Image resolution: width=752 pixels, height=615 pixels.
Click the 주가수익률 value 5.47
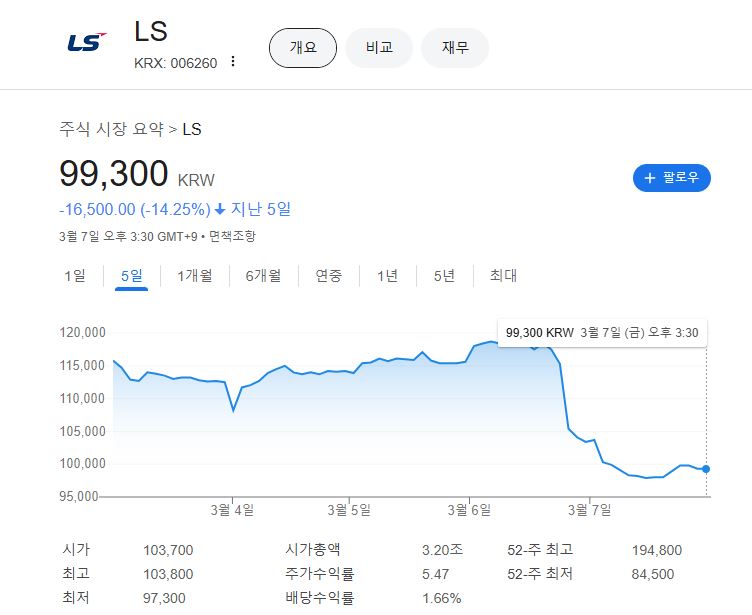pos(435,574)
